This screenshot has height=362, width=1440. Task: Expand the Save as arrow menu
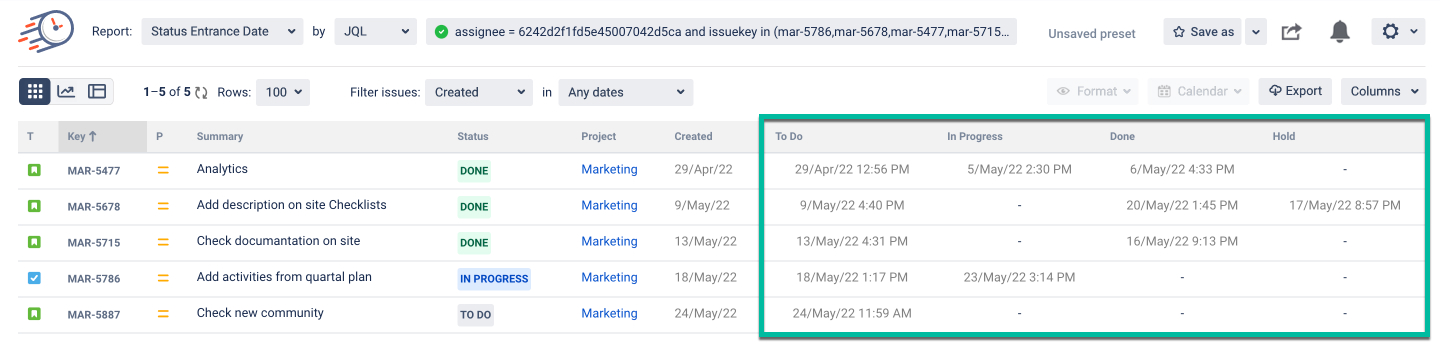[x=1256, y=32]
